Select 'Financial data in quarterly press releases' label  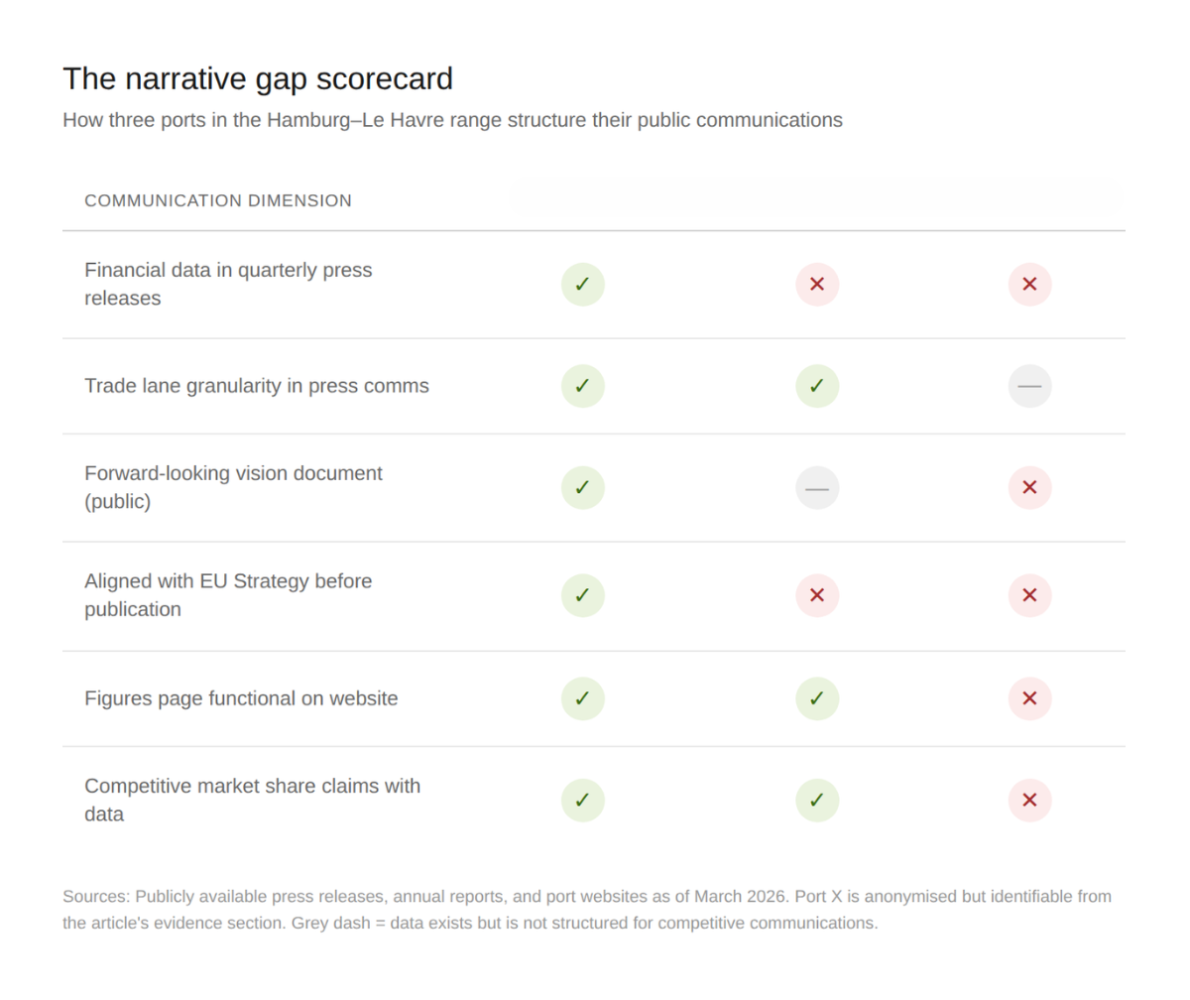coord(228,284)
